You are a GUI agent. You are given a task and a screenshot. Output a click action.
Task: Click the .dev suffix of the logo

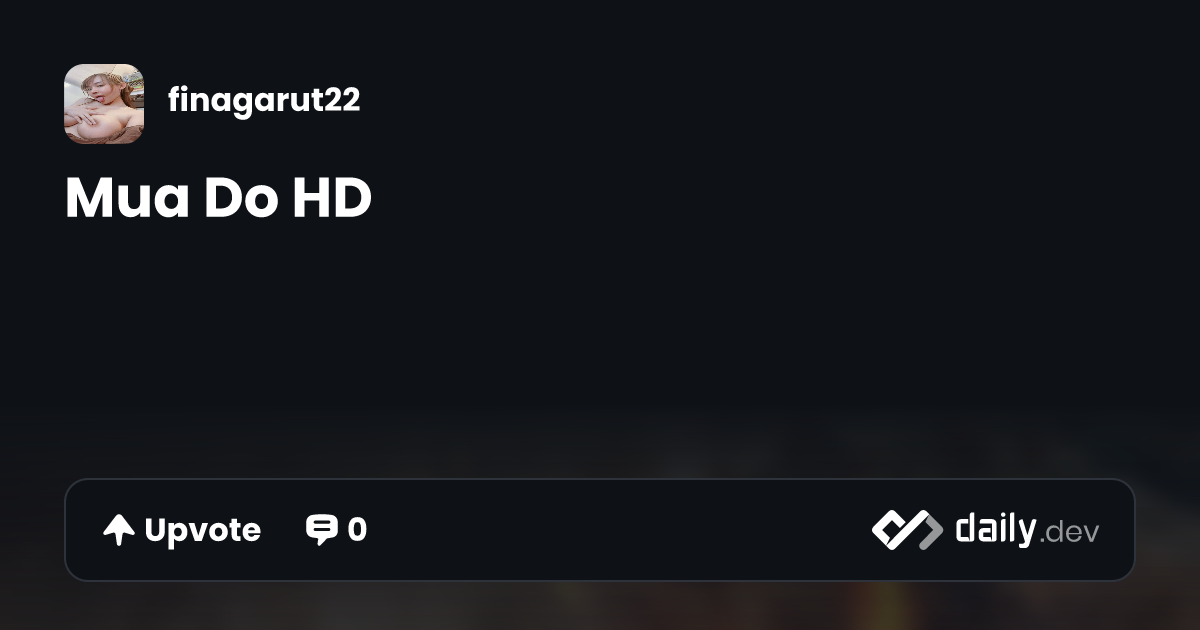(x=1069, y=533)
